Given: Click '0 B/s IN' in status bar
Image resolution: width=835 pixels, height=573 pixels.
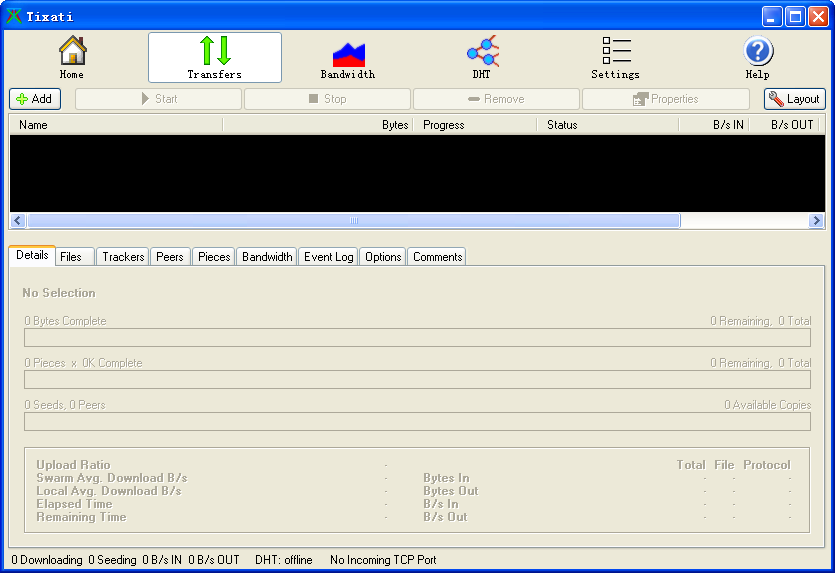Looking at the screenshot, I should click(162, 560).
